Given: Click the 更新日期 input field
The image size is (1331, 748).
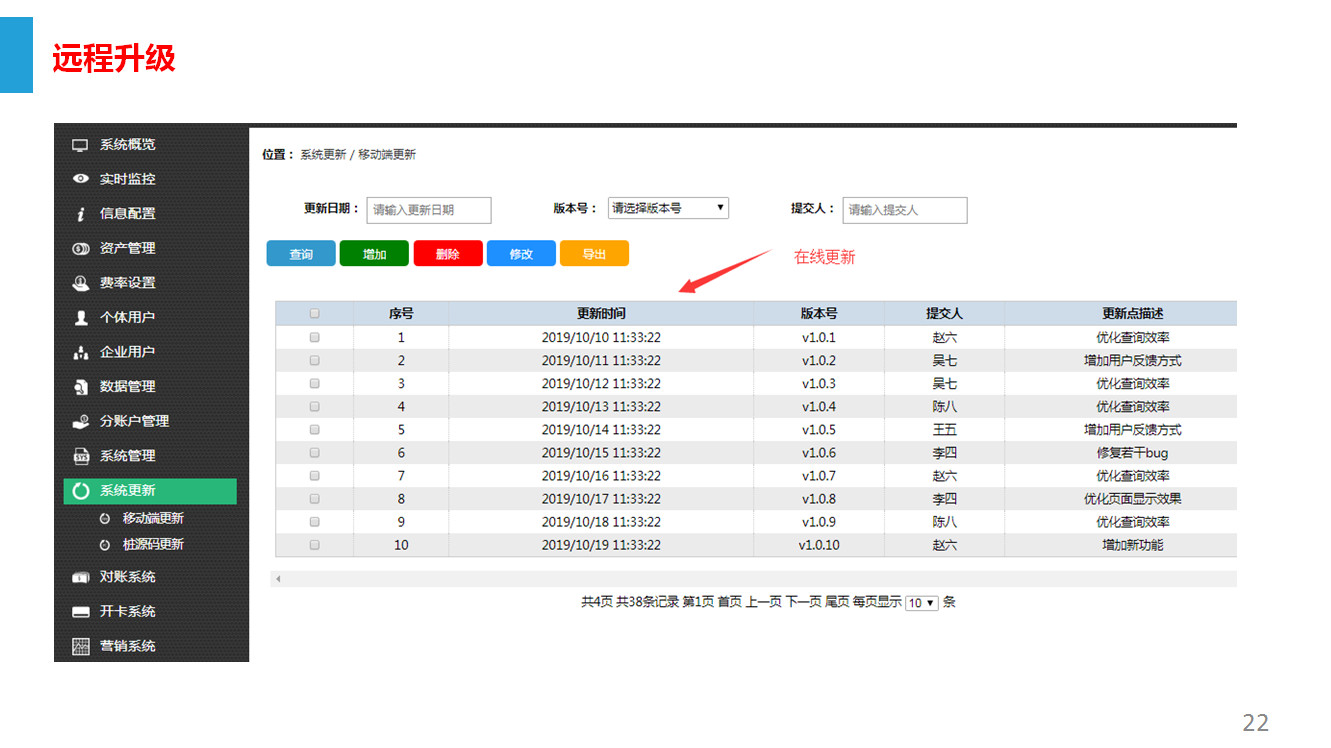Looking at the screenshot, I should pyautogui.click(x=429, y=210).
